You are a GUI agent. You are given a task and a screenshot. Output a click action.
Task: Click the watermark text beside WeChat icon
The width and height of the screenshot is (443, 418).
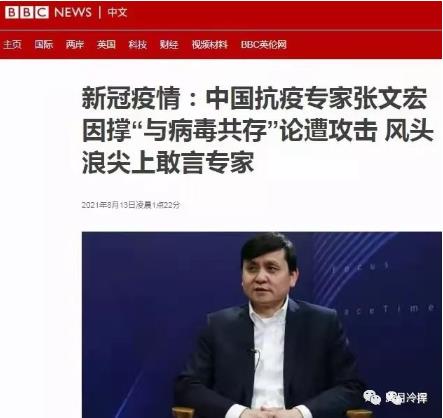406,398
